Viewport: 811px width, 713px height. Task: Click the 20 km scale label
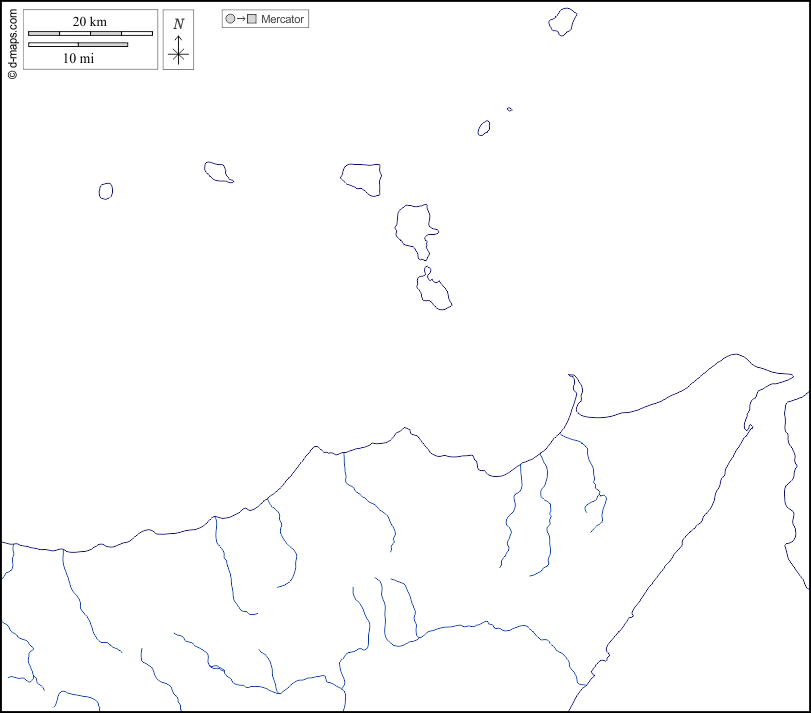[x=90, y=22]
